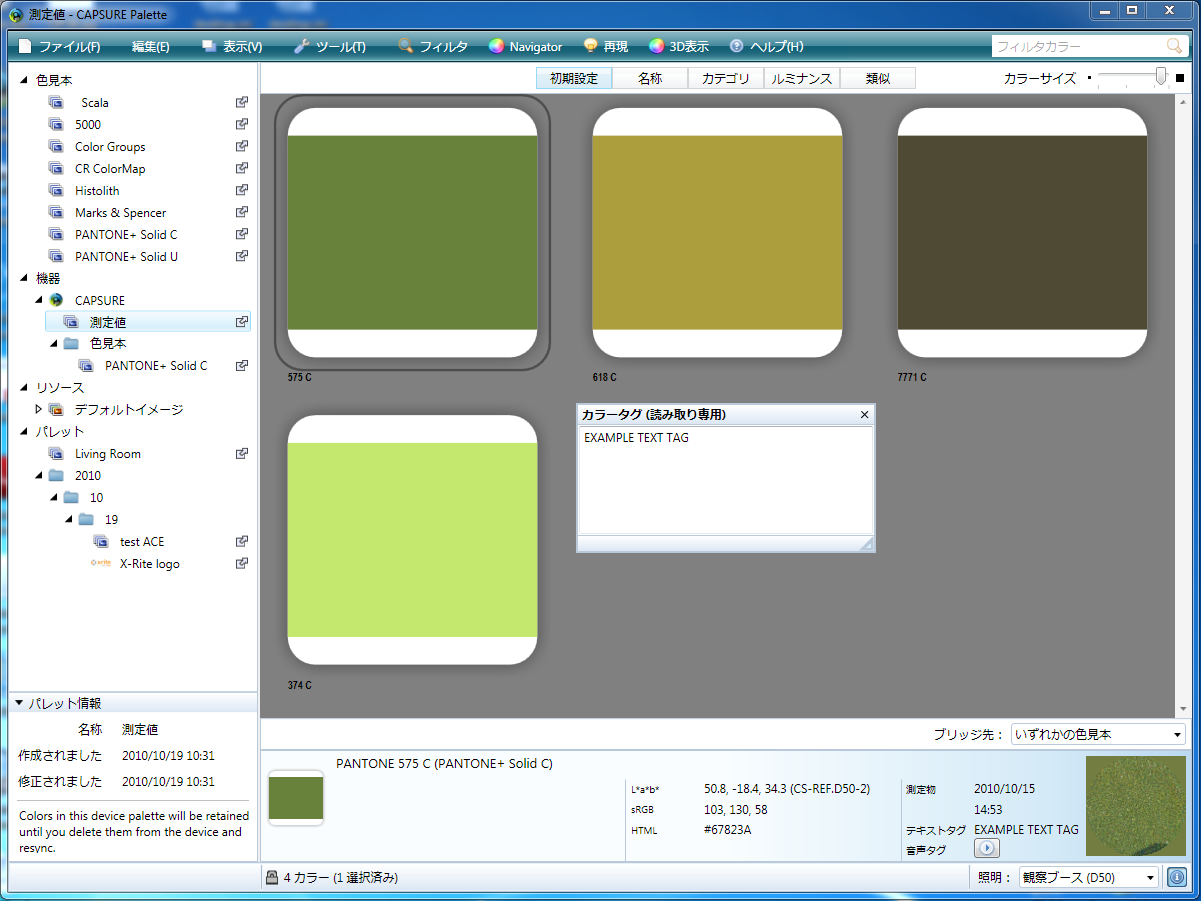Open the ツール(T) menu
Image resolution: width=1201 pixels, height=901 pixels.
(329, 47)
